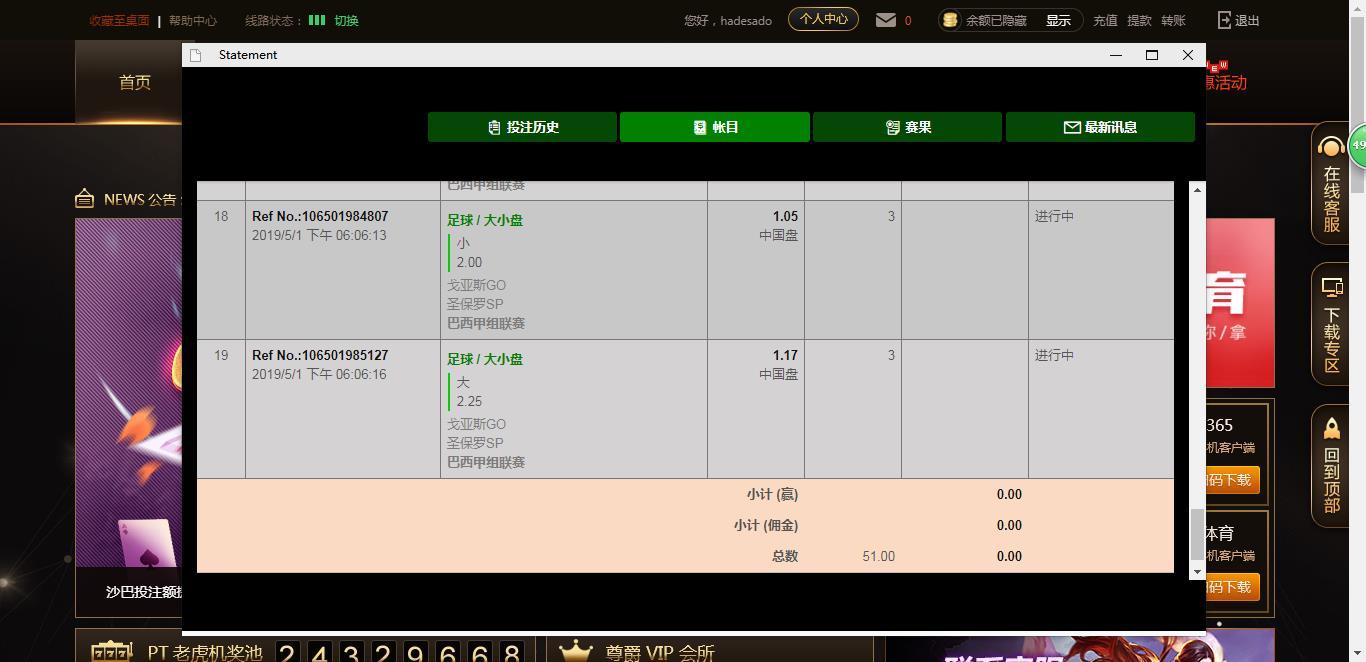The height and width of the screenshot is (662, 1366).
Task: Click 回到顶部 rocket icon
Action: coord(1331,428)
